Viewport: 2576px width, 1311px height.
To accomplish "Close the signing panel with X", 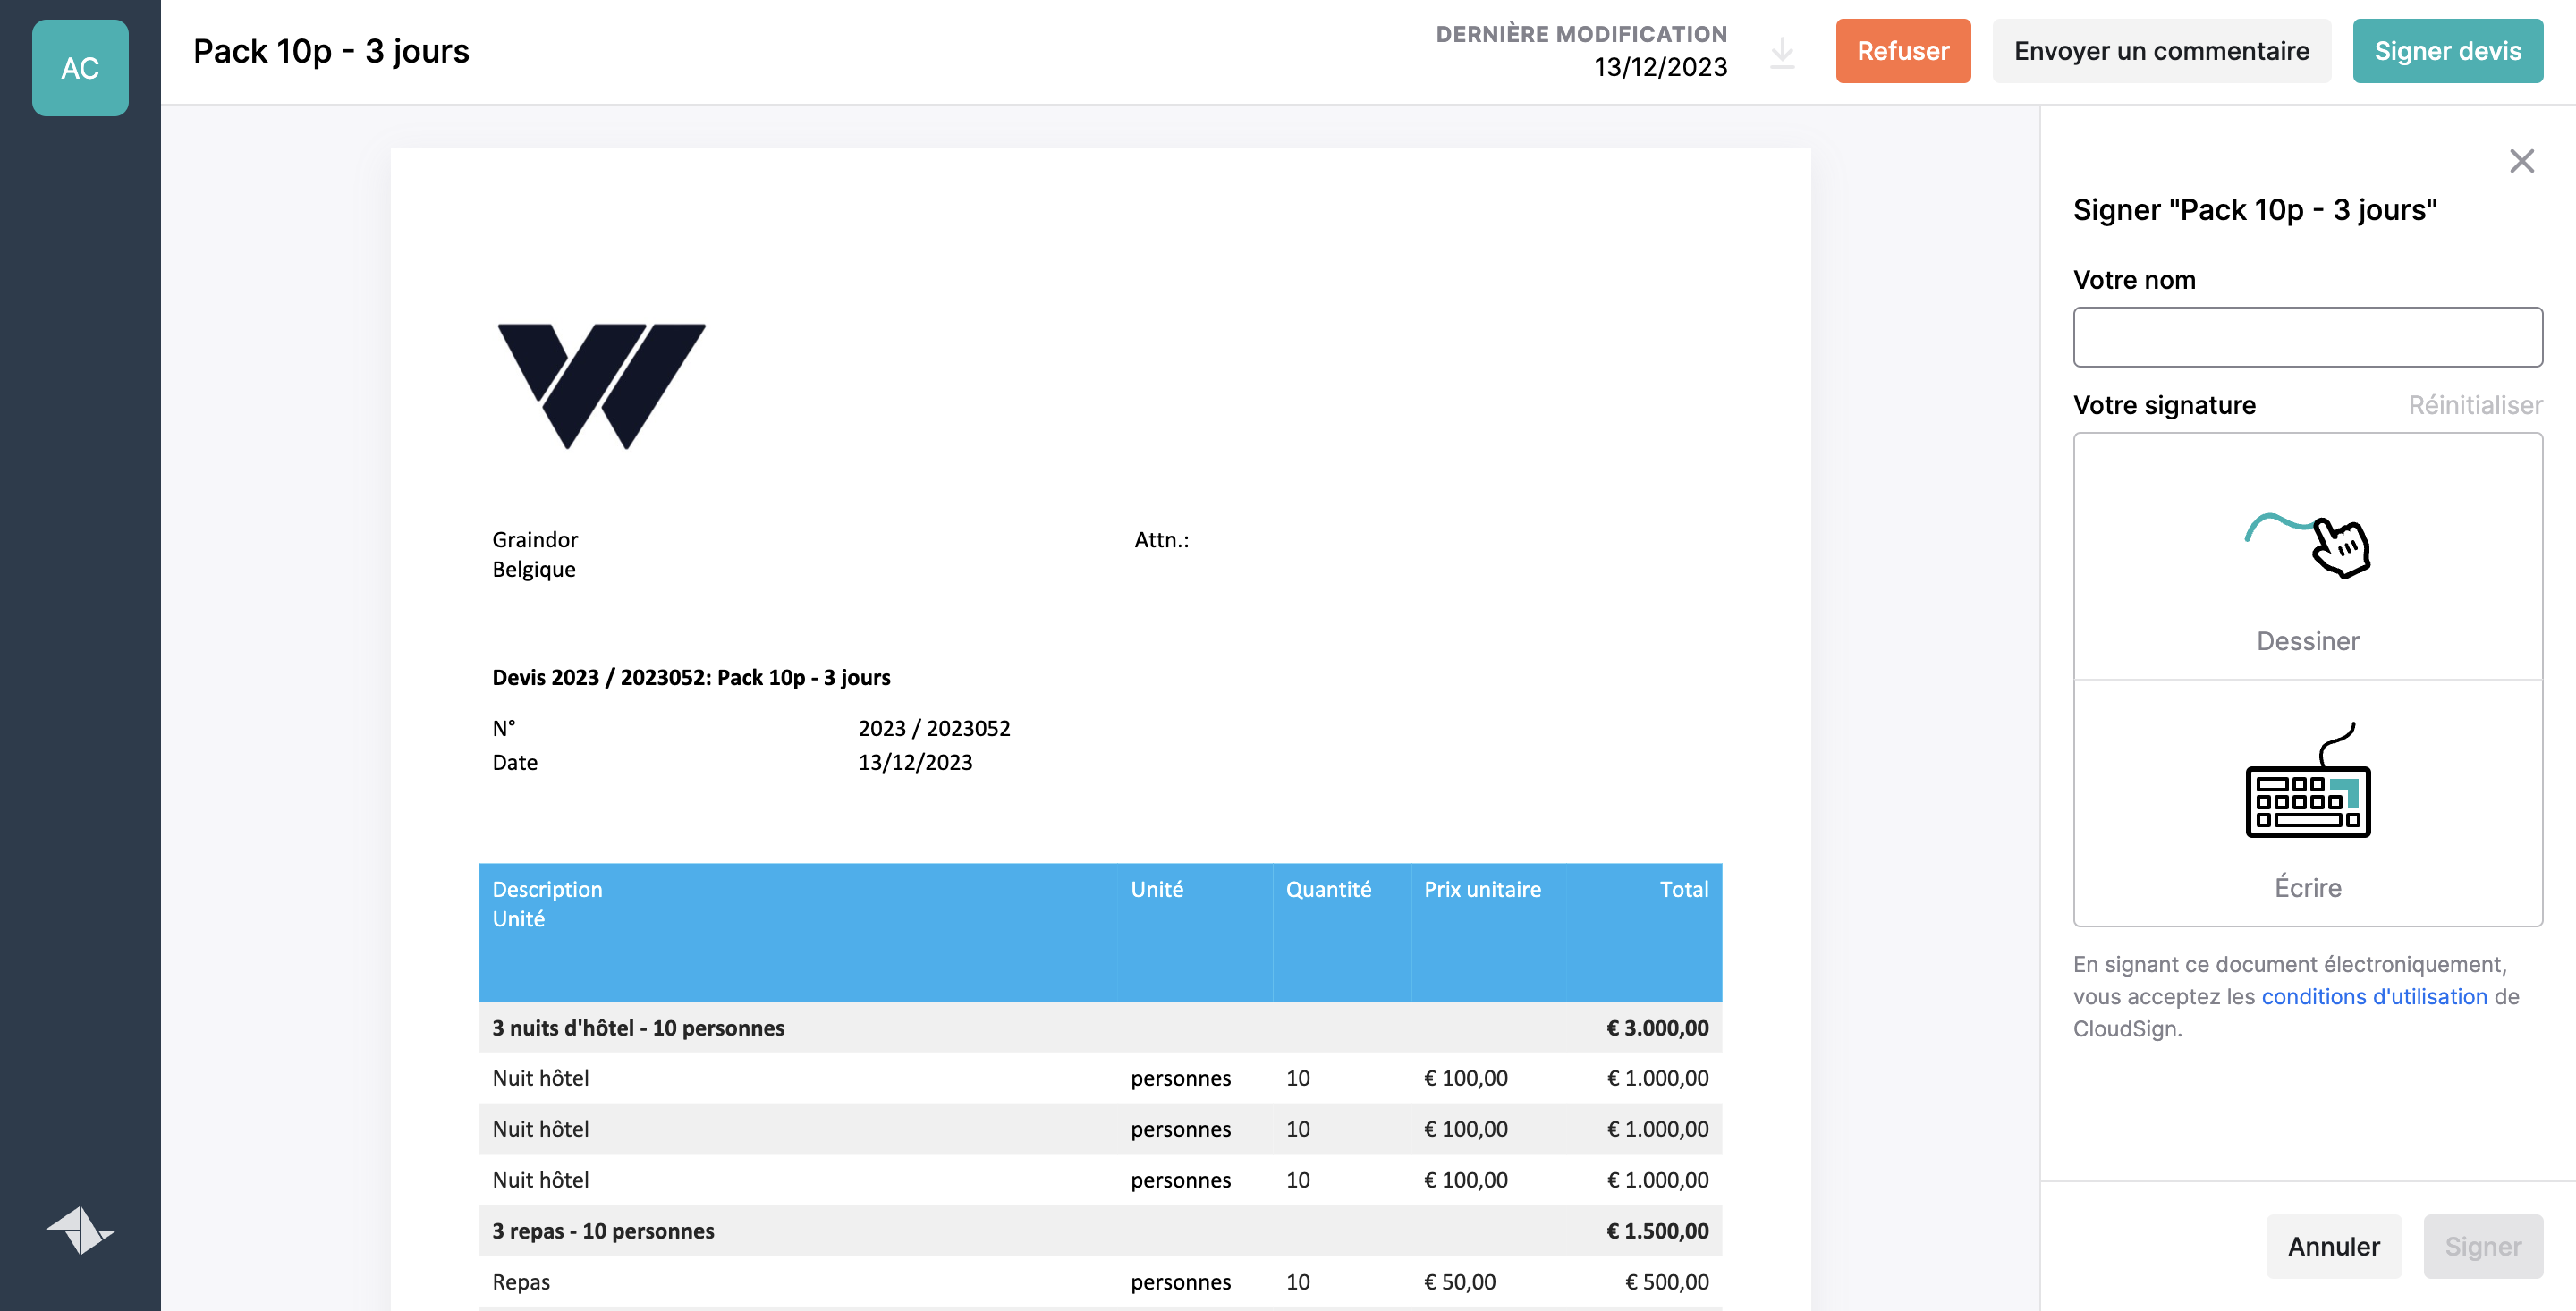I will click(x=2521, y=161).
